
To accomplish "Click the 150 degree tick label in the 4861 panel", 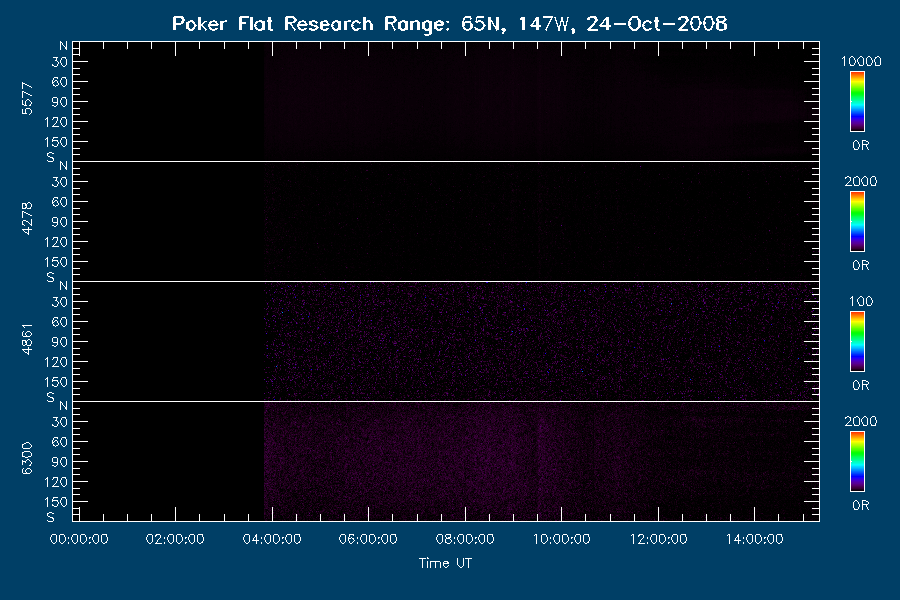I will point(56,382).
